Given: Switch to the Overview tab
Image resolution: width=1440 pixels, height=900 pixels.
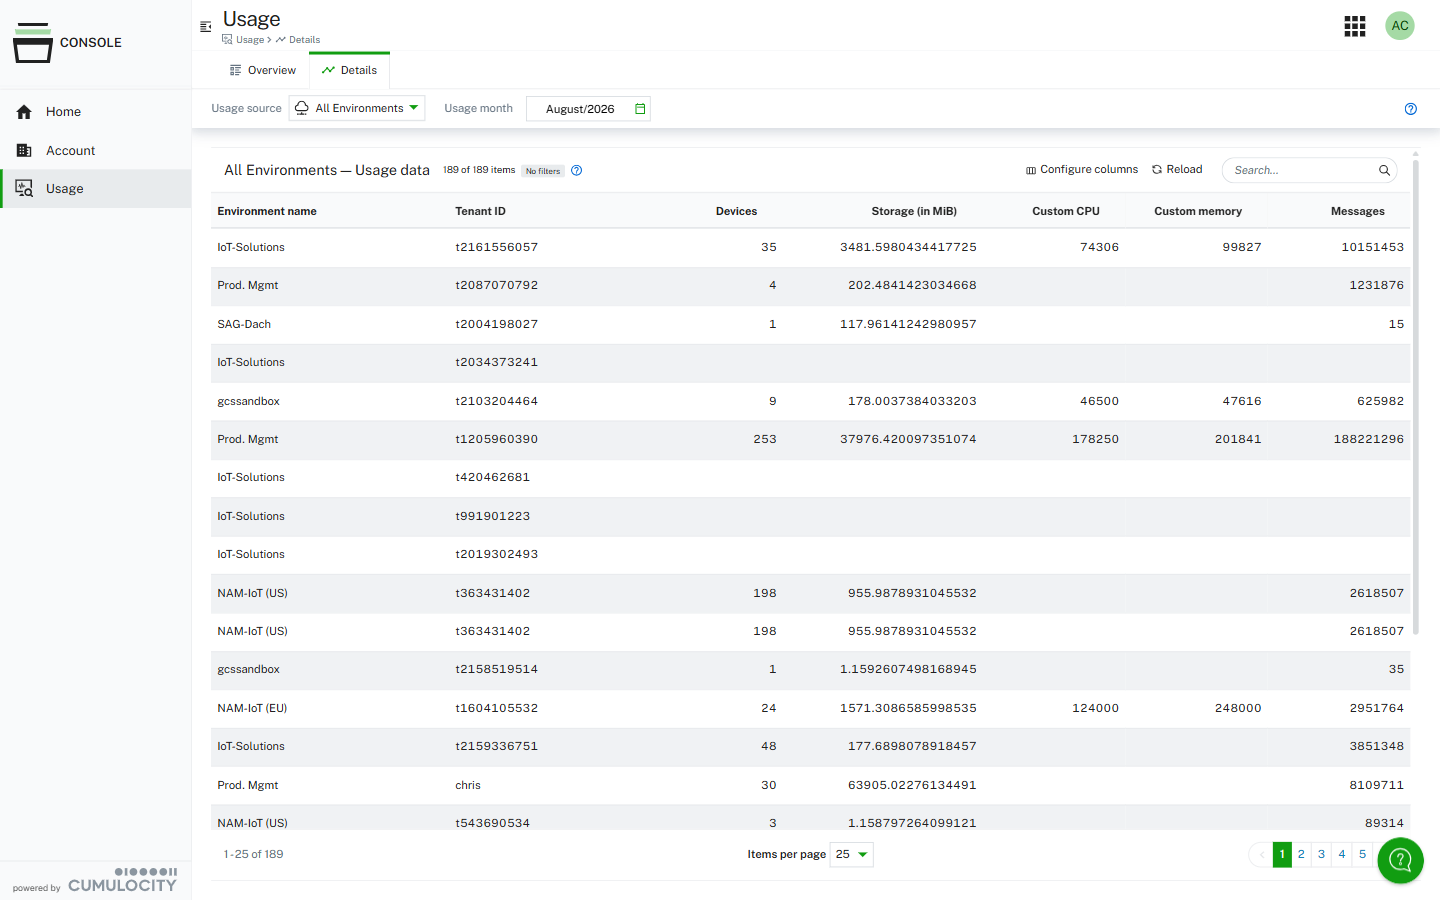Looking at the screenshot, I should click(x=263, y=70).
